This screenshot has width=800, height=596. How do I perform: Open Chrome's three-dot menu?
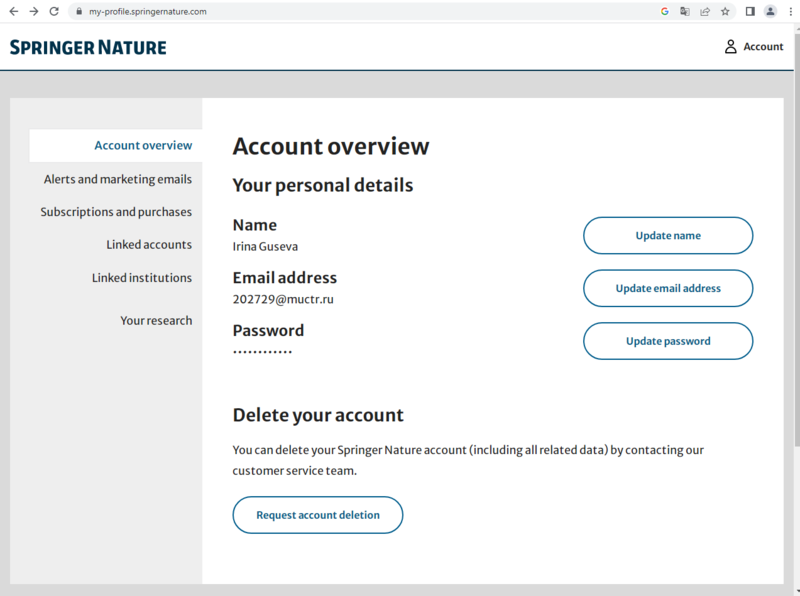790,12
